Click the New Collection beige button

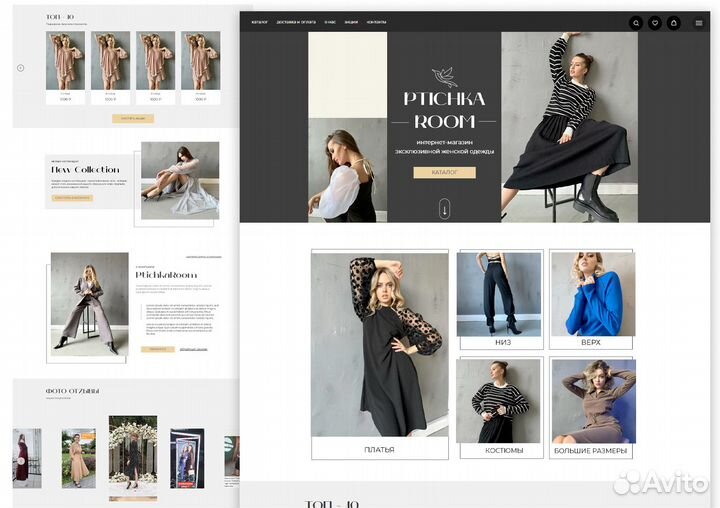(x=72, y=198)
